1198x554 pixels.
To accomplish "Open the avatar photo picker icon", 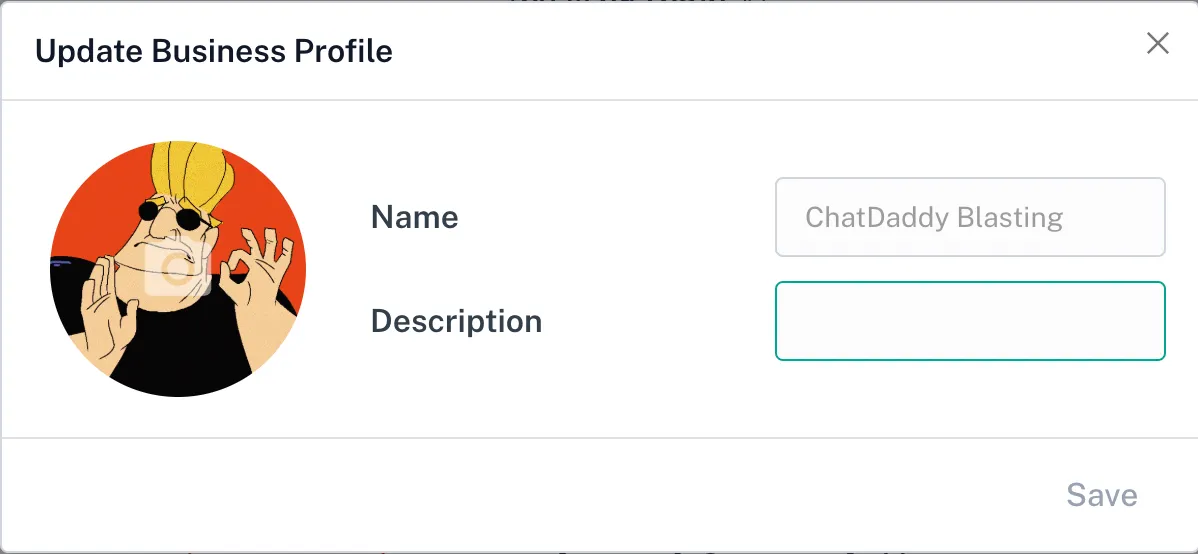I will tap(178, 270).
